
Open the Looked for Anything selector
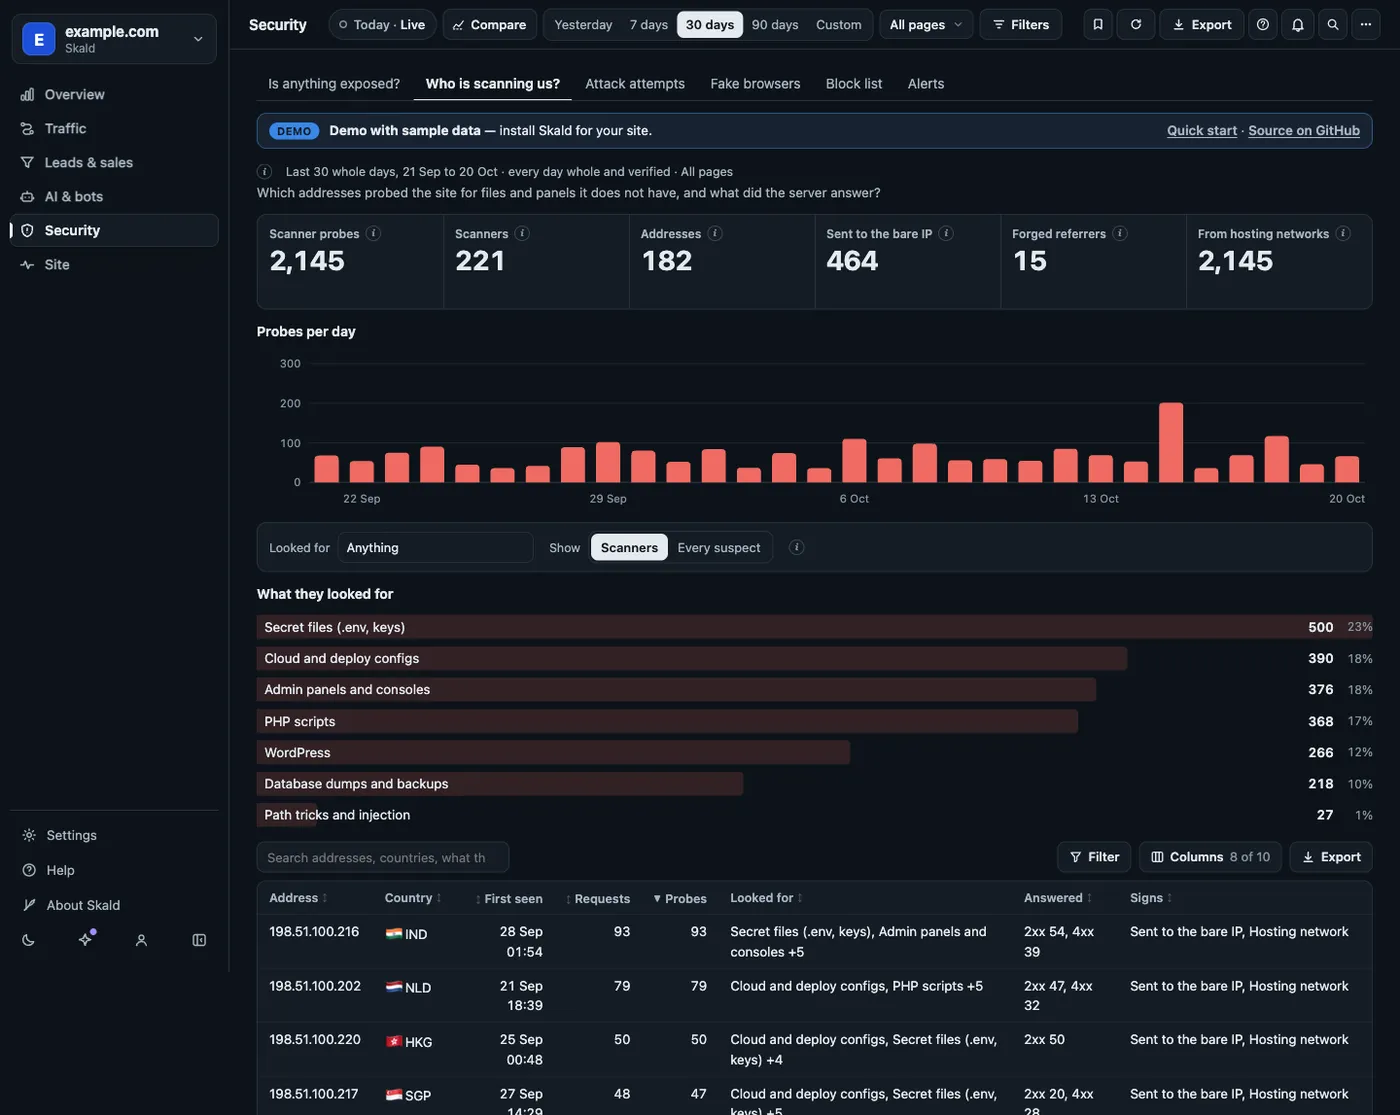tap(435, 547)
